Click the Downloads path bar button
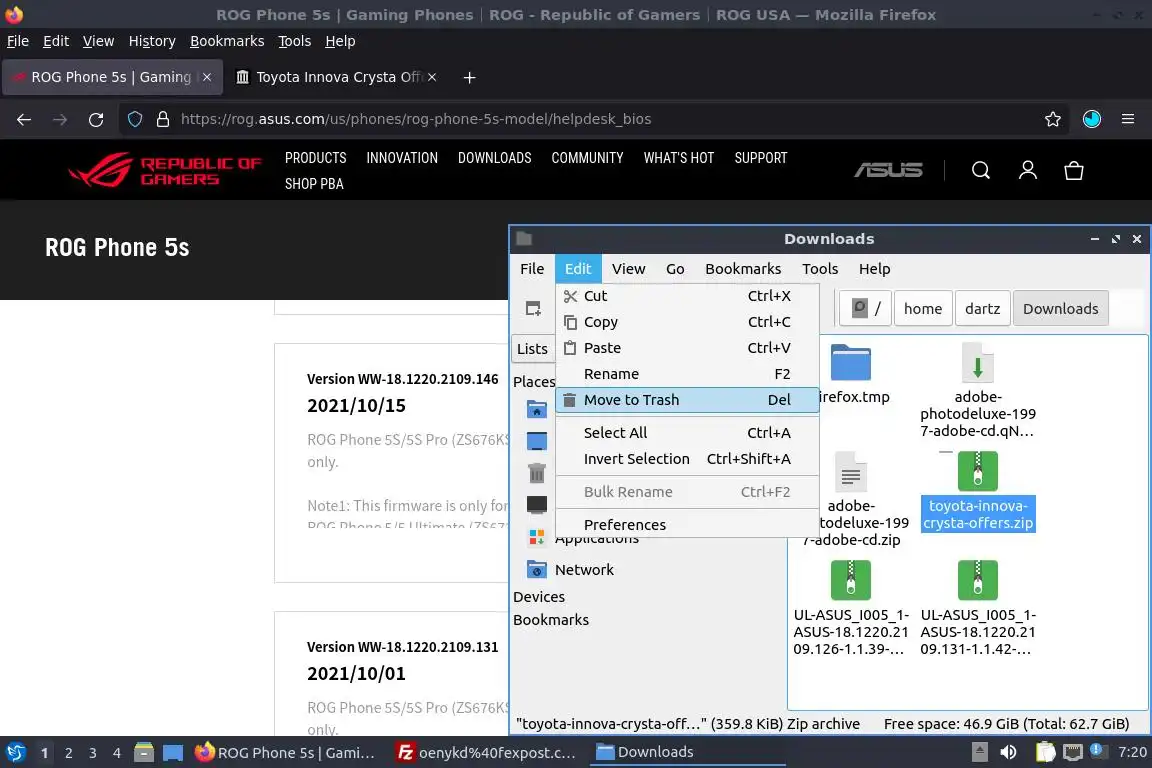 (1060, 309)
